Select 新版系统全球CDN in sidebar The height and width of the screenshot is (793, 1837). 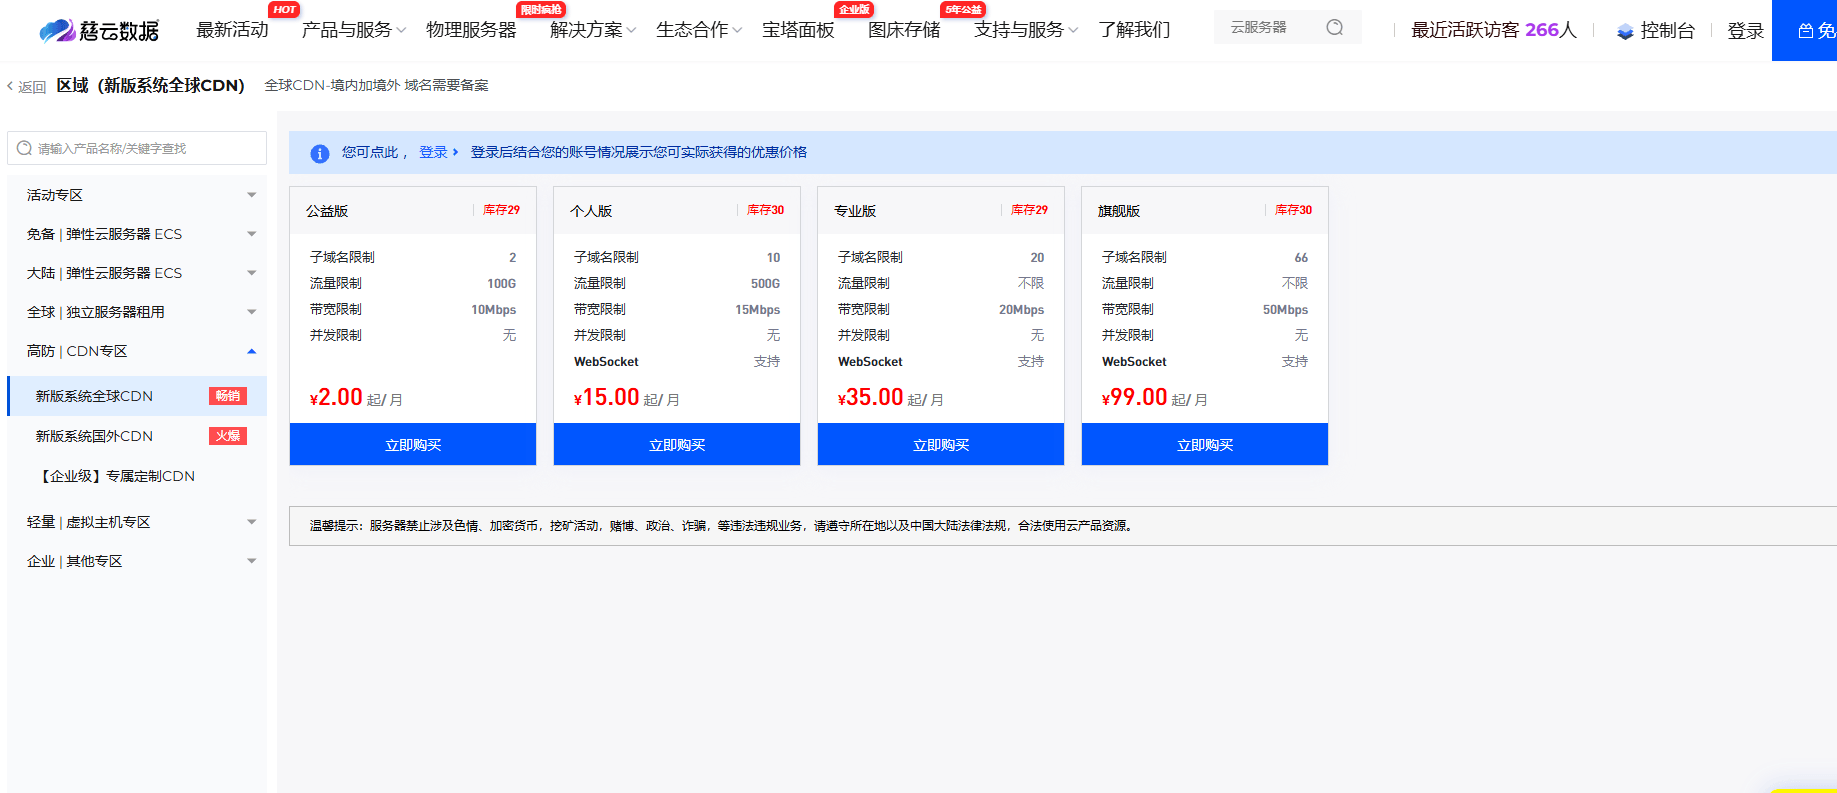(137, 396)
